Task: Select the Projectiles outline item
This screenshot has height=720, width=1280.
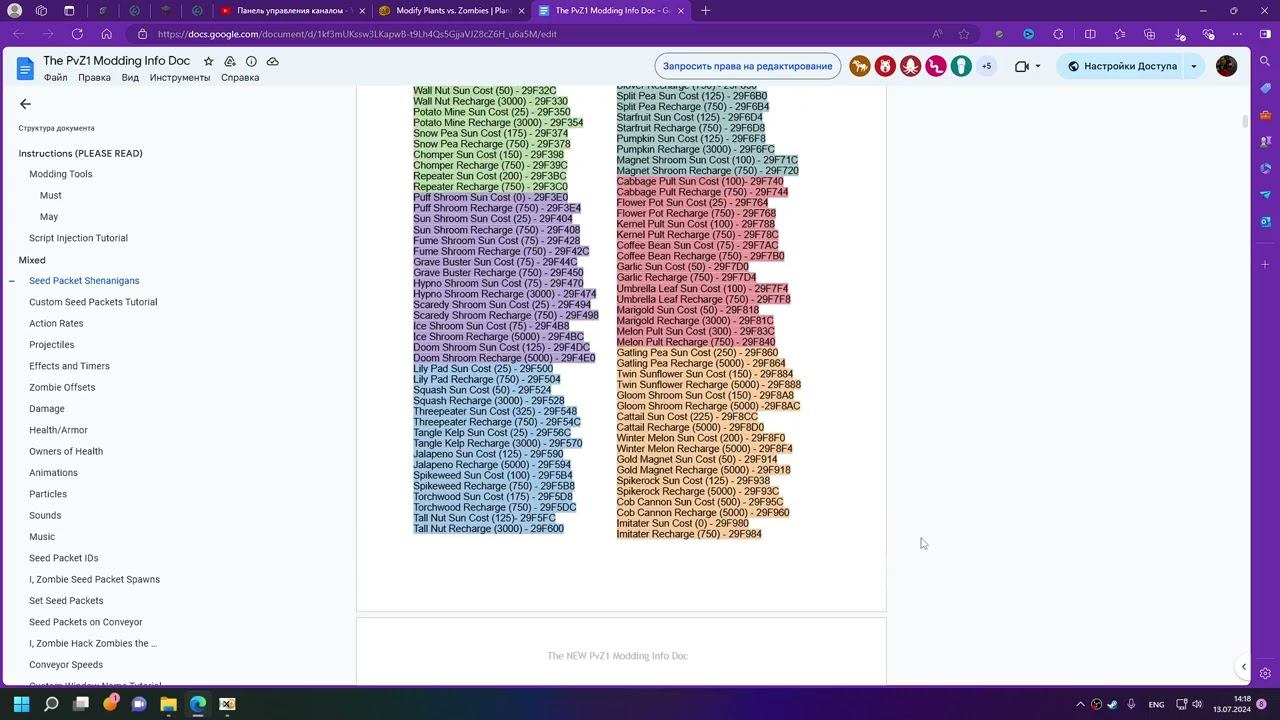Action: 52,345
